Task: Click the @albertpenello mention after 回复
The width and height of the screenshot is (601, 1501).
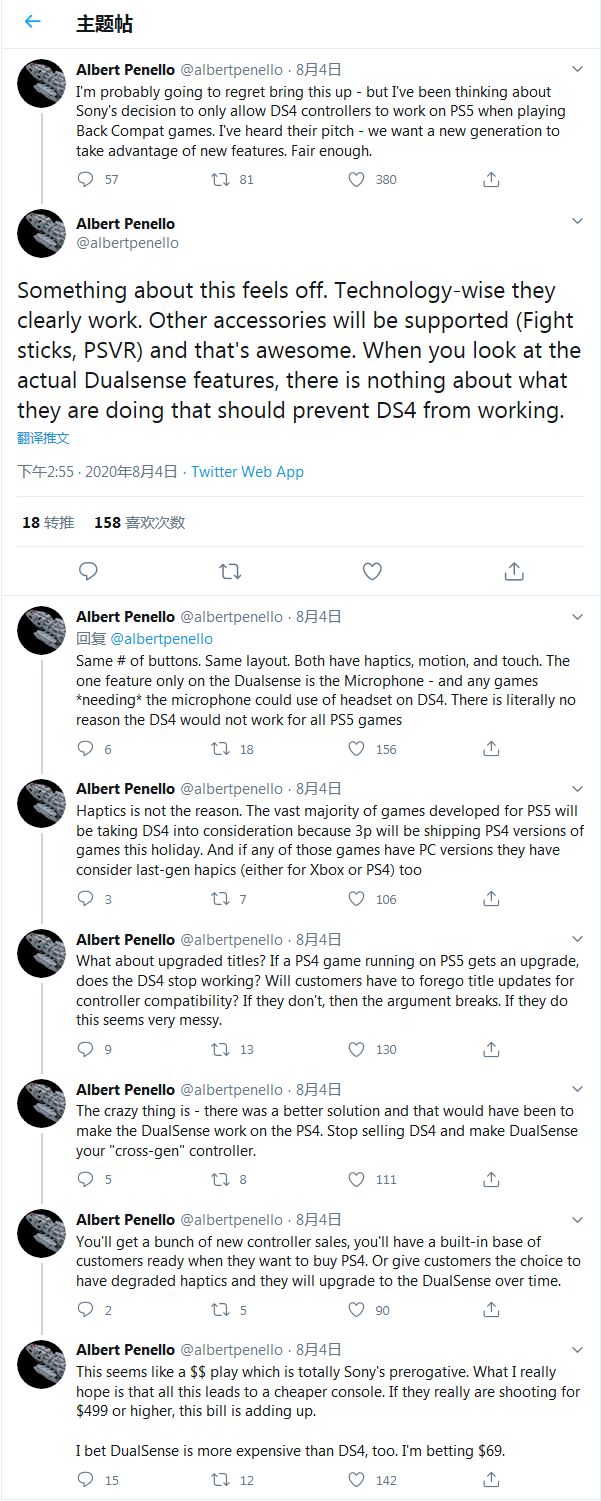Action: 161,638
